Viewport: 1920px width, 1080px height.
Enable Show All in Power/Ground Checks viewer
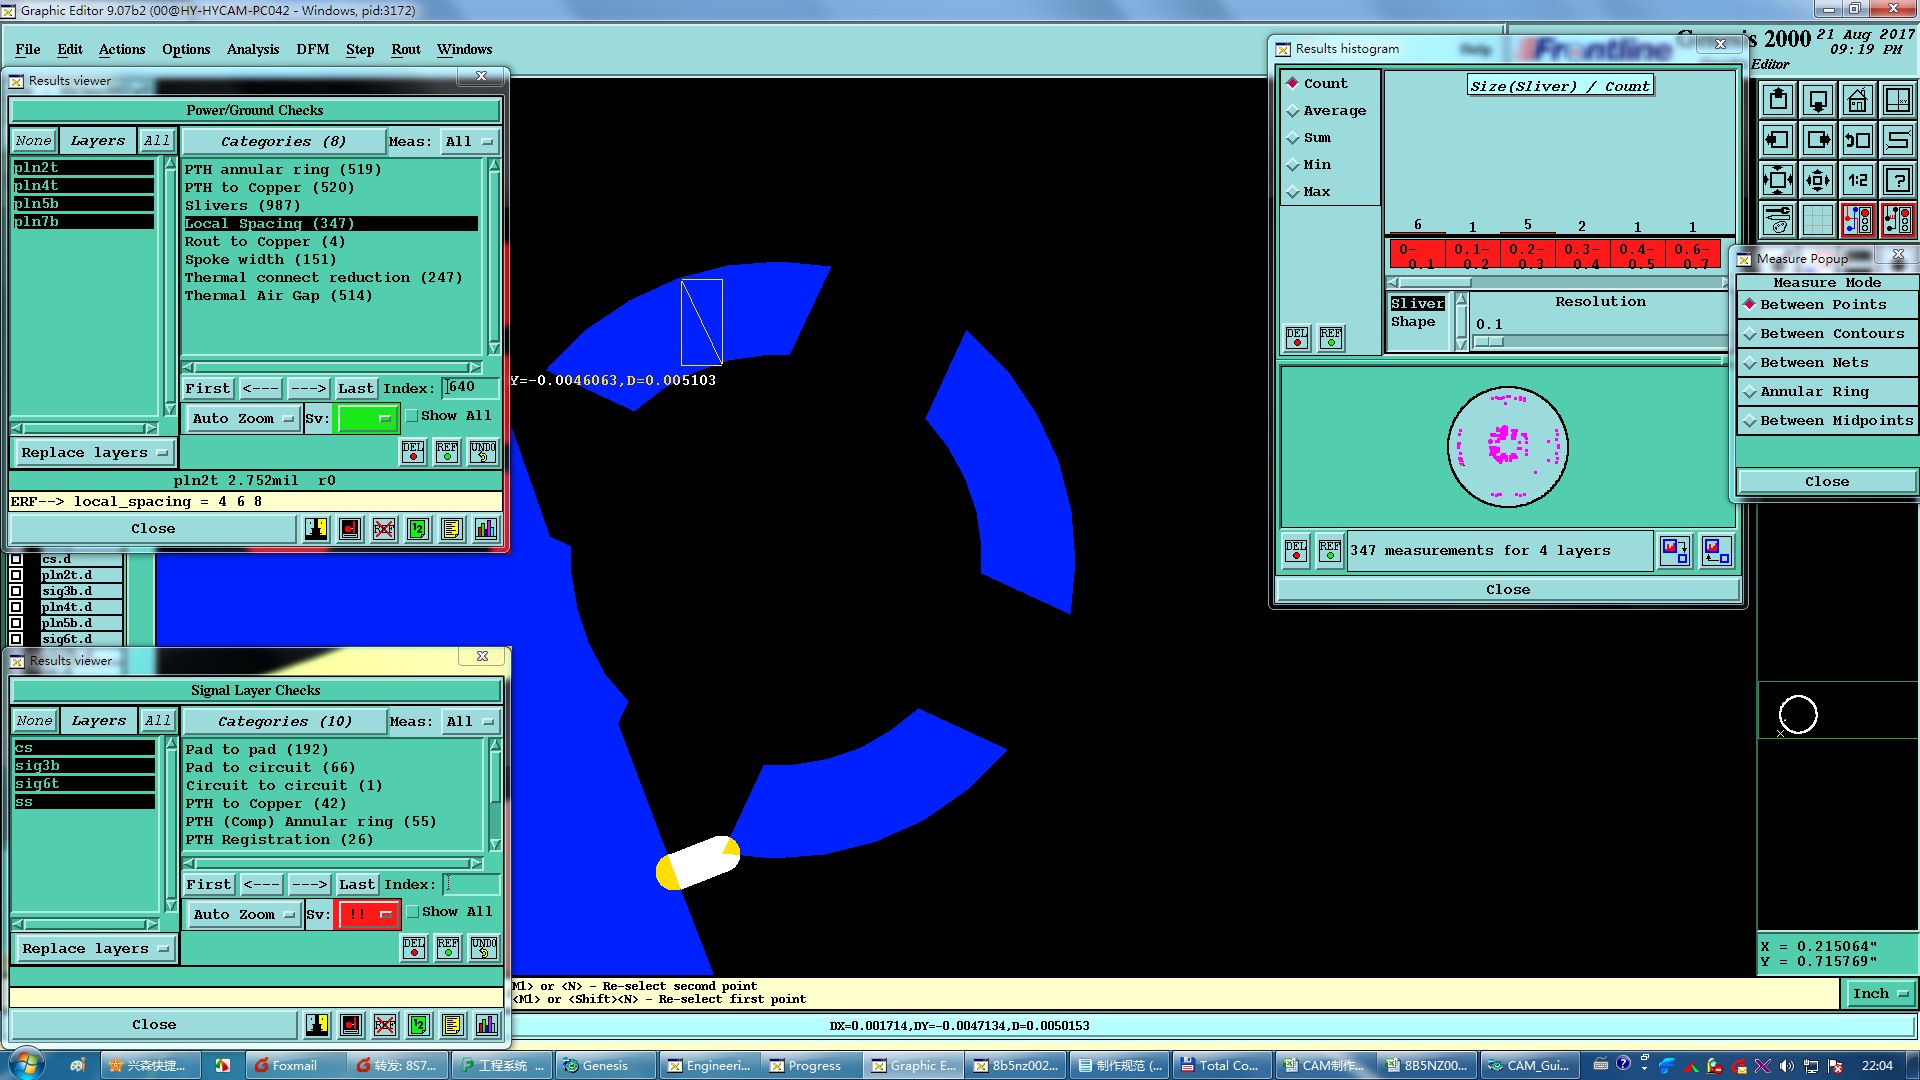click(x=412, y=416)
